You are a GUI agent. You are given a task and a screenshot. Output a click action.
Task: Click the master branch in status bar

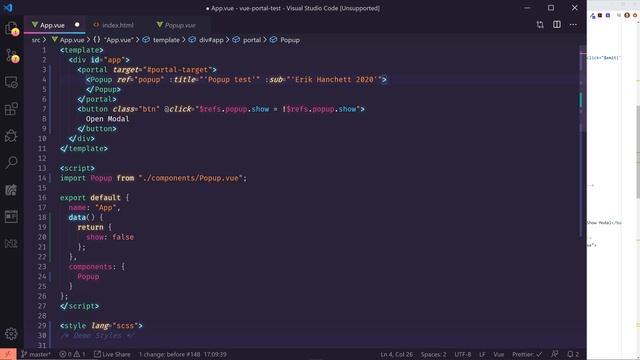pos(36,354)
